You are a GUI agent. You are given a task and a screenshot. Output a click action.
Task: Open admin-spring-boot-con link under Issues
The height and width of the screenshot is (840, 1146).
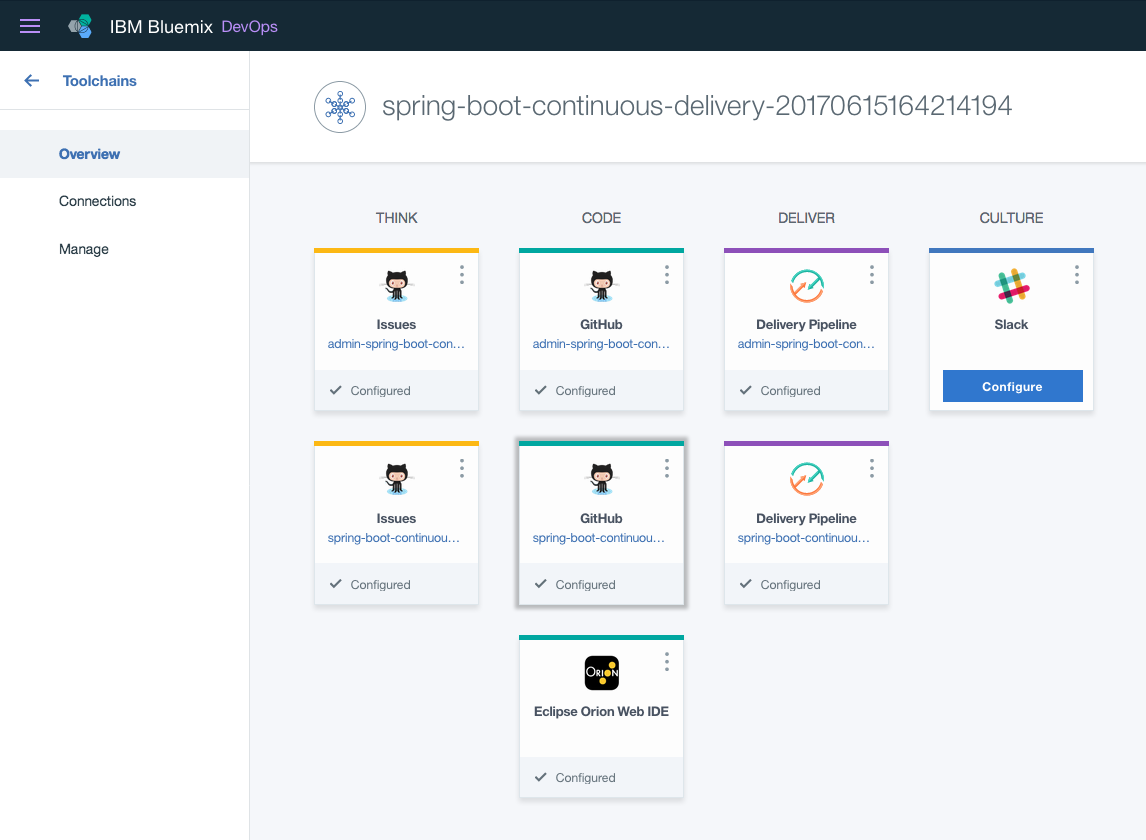(x=396, y=344)
